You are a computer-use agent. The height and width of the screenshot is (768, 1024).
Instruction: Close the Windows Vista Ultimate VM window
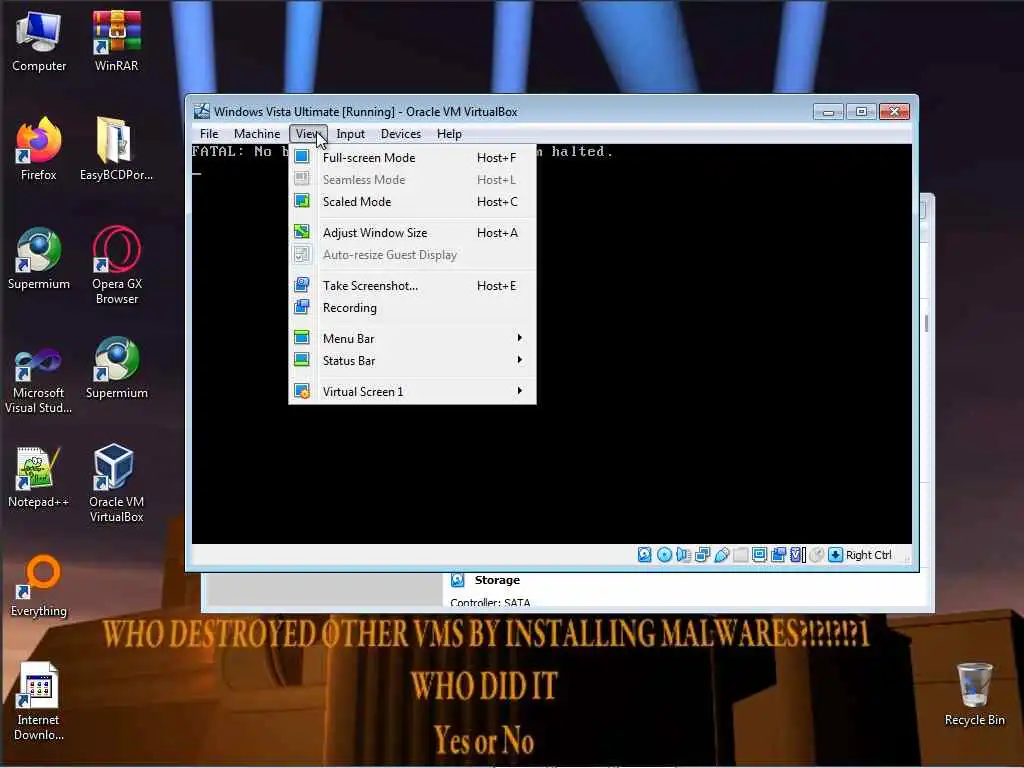894,112
